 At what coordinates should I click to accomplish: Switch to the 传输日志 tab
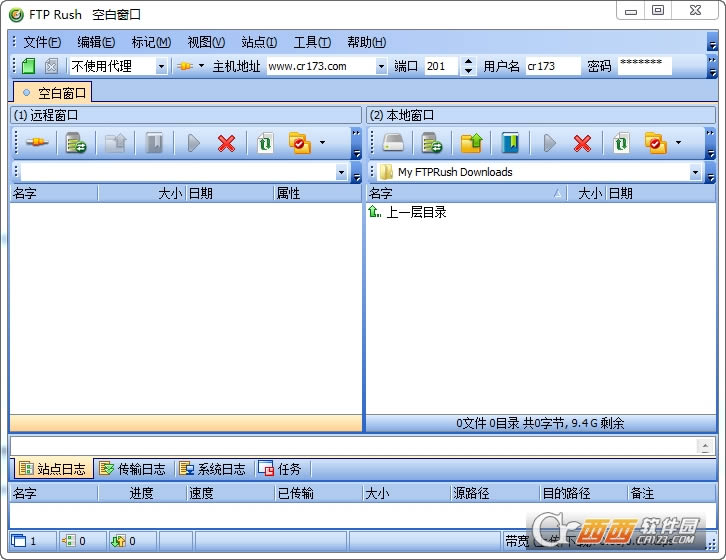coord(132,469)
